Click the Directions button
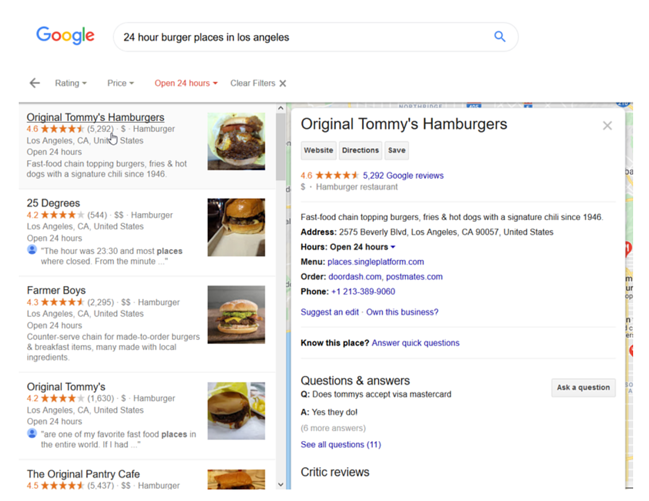 click(x=360, y=150)
